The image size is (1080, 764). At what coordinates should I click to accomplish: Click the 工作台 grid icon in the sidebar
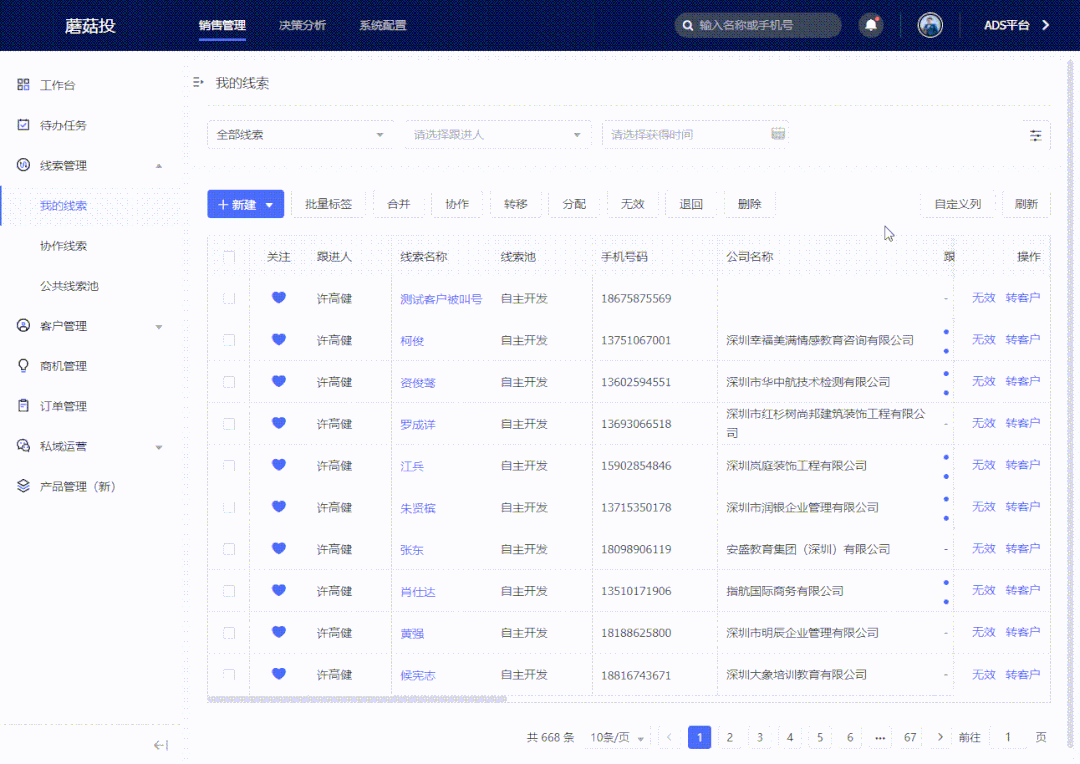[x=22, y=84]
